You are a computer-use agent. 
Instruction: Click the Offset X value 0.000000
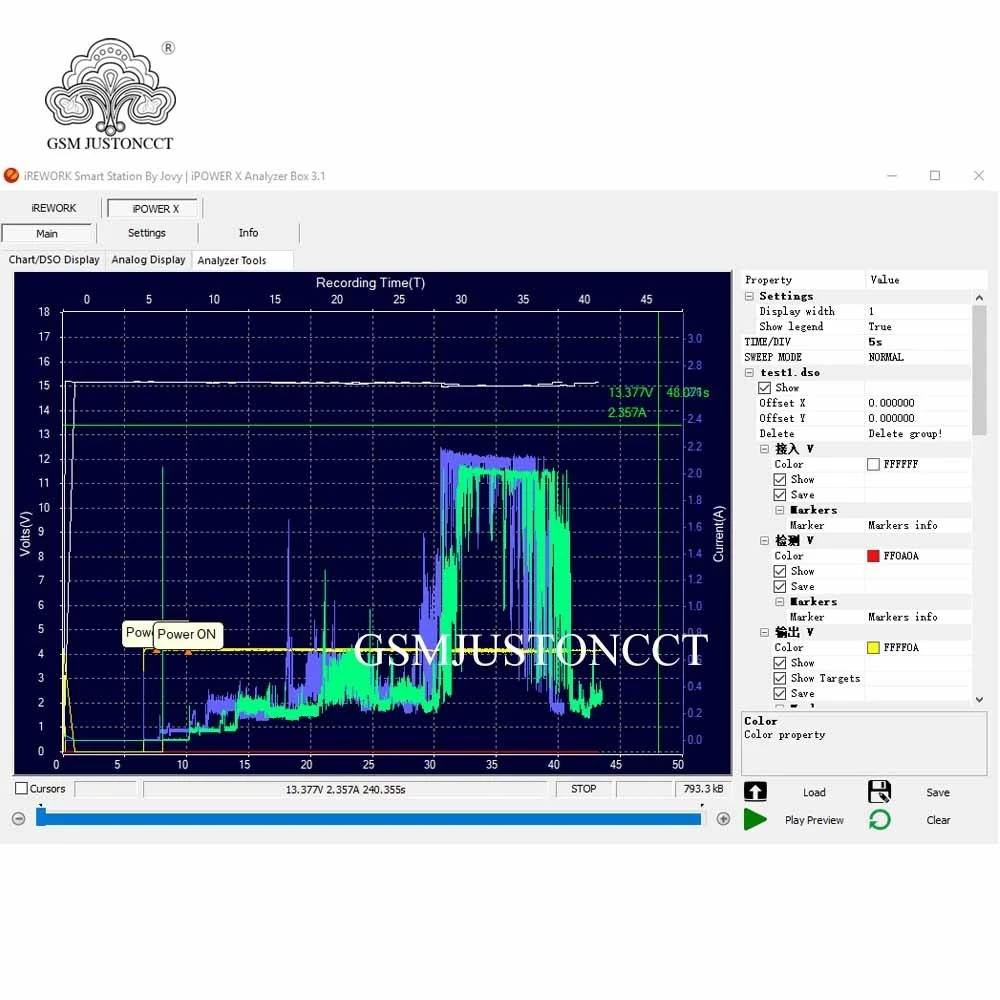point(892,403)
